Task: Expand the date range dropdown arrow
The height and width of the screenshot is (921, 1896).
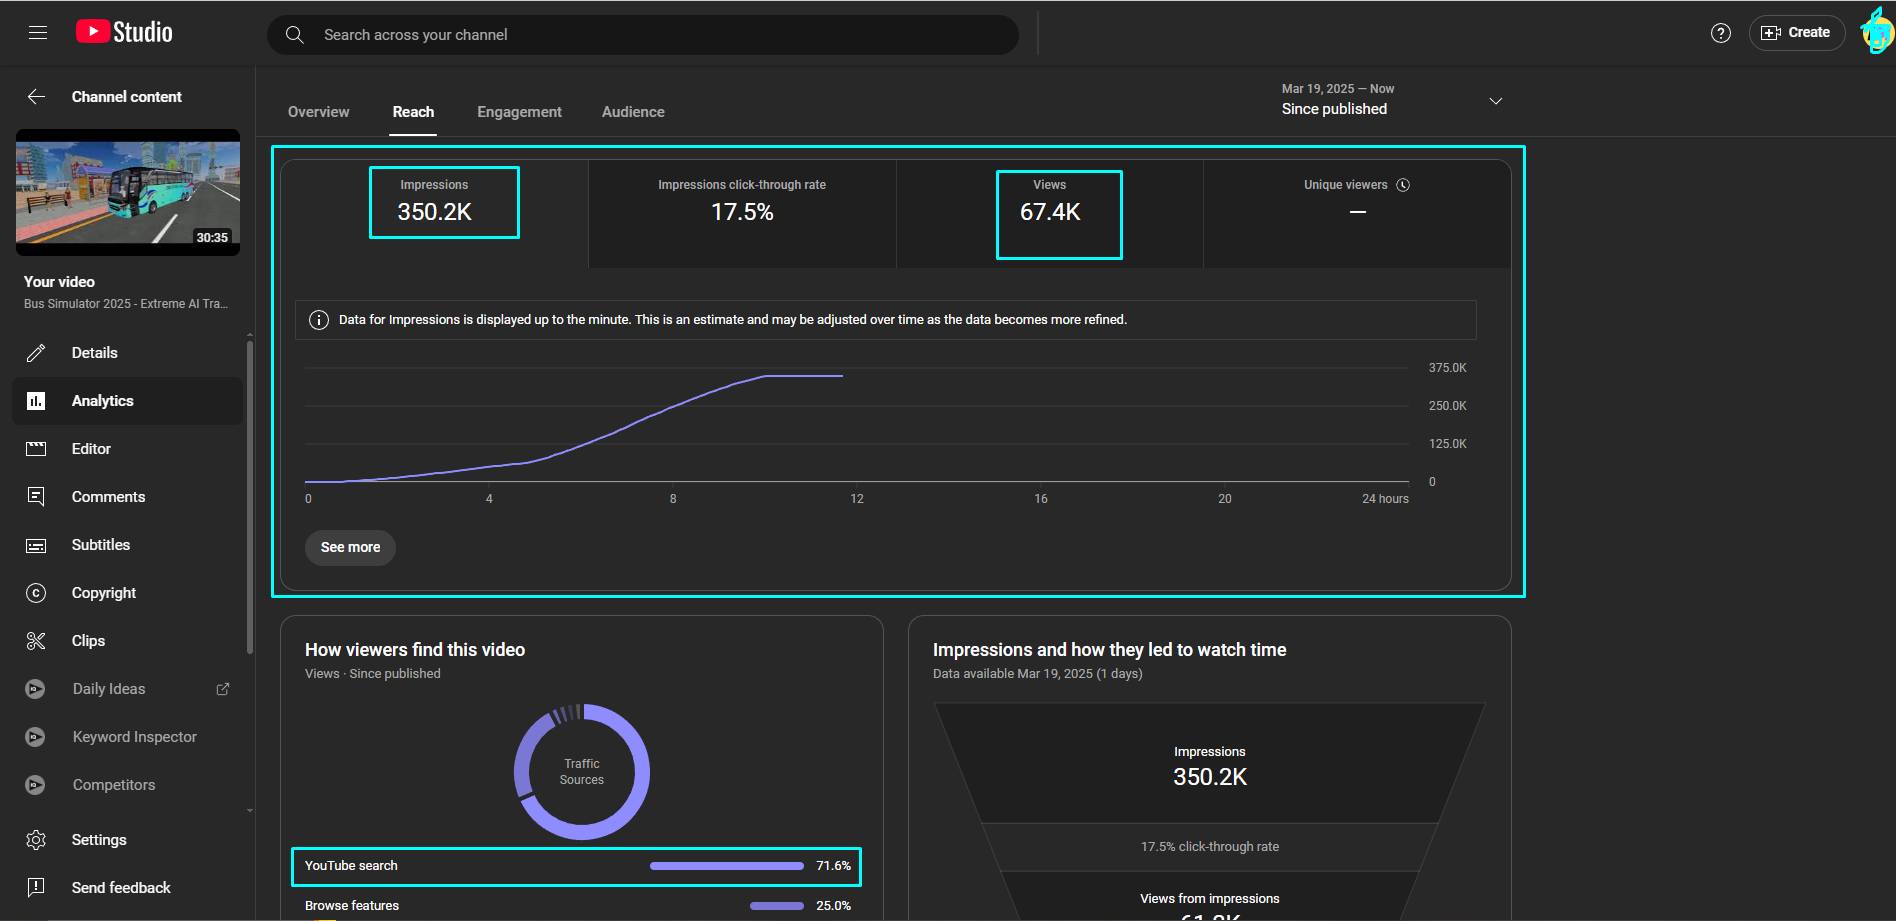Action: point(1496,101)
